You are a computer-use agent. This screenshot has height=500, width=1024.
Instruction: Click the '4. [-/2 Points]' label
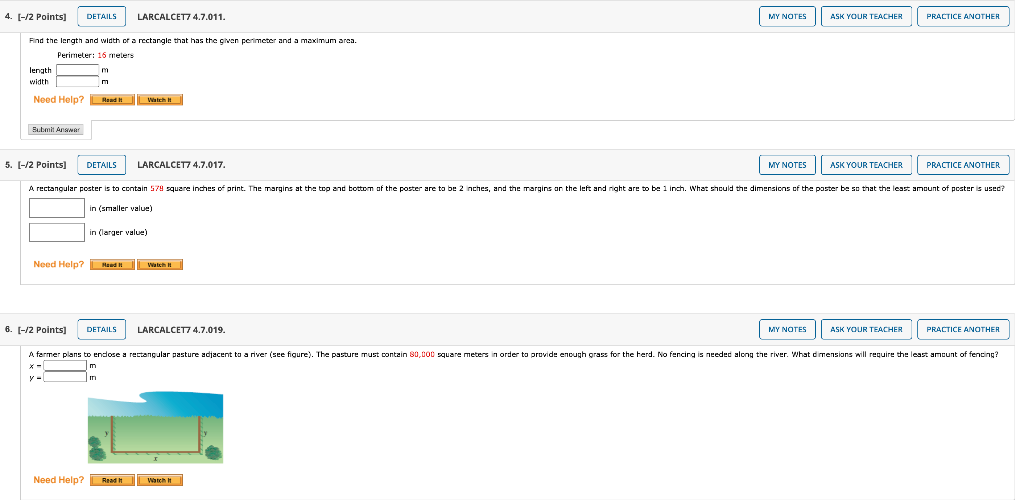click(36, 16)
